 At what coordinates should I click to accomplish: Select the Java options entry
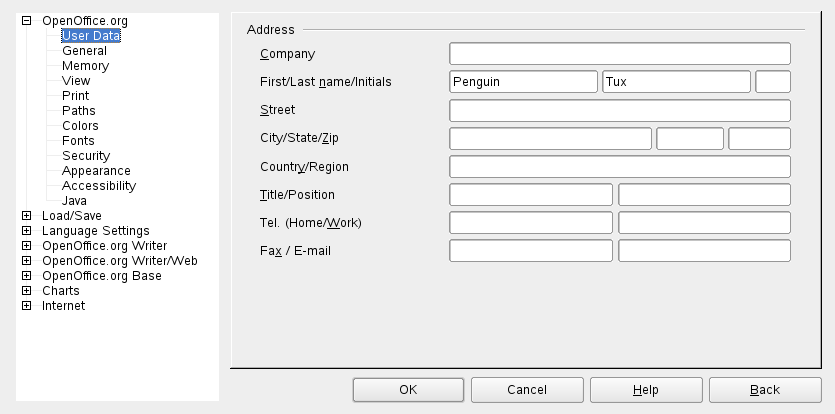click(74, 201)
